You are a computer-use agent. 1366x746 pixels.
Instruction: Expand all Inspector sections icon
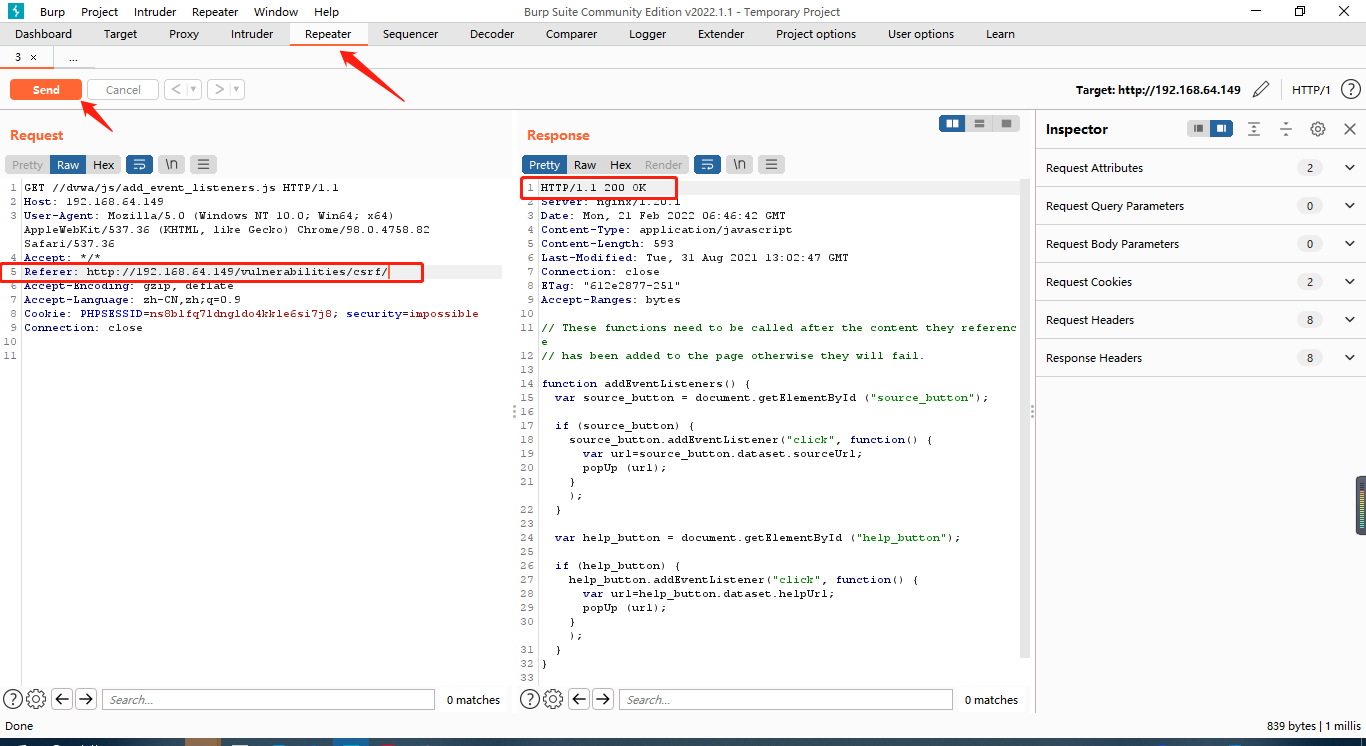click(1254, 129)
